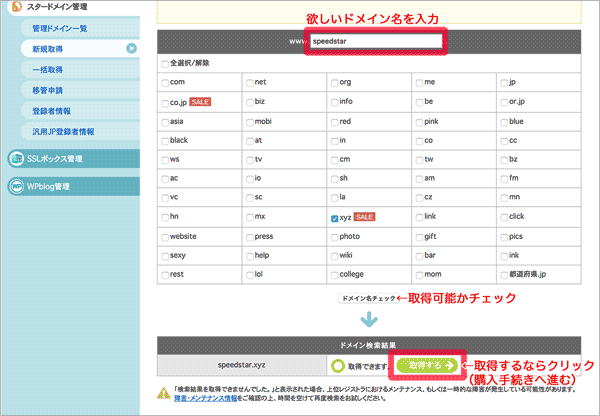The height and width of the screenshot is (416, 600).
Task: Check the or.jp domain checkbox
Action: click(x=504, y=102)
